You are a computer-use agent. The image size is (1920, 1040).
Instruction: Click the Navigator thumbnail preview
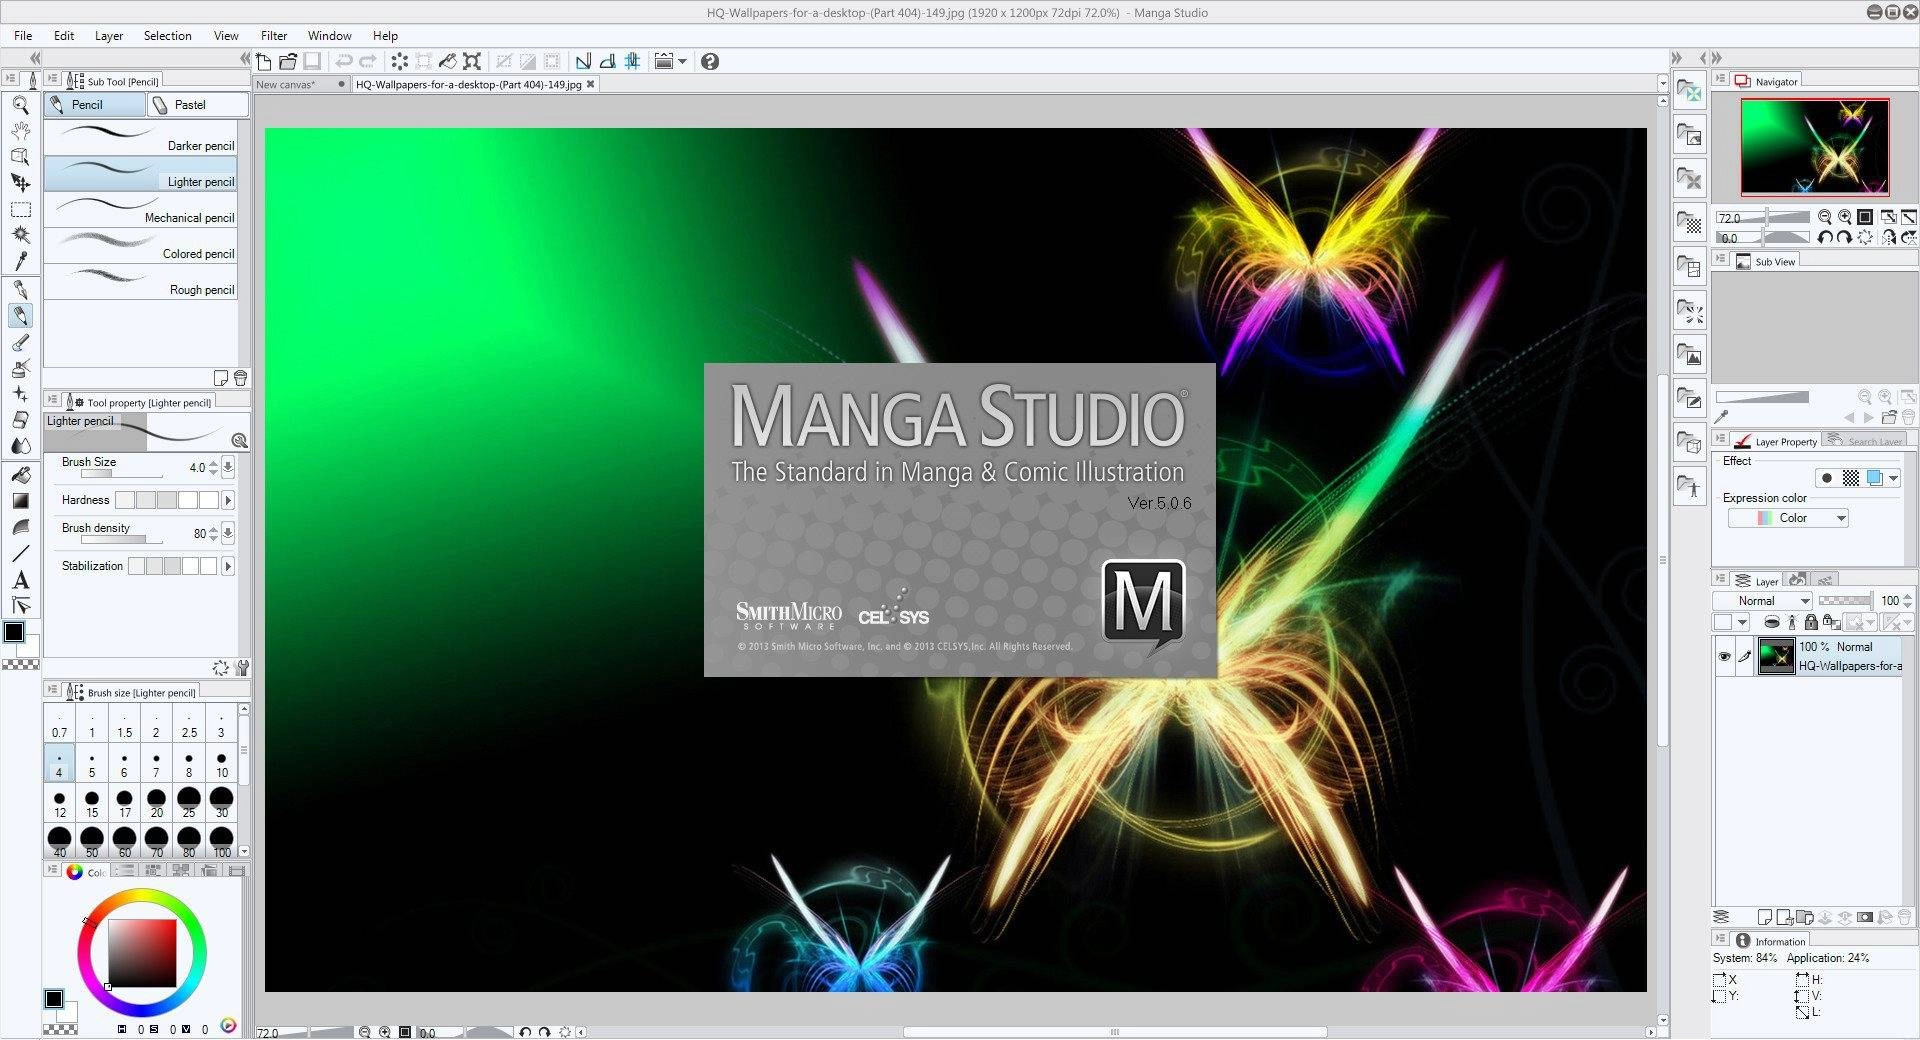(1814, 146)
